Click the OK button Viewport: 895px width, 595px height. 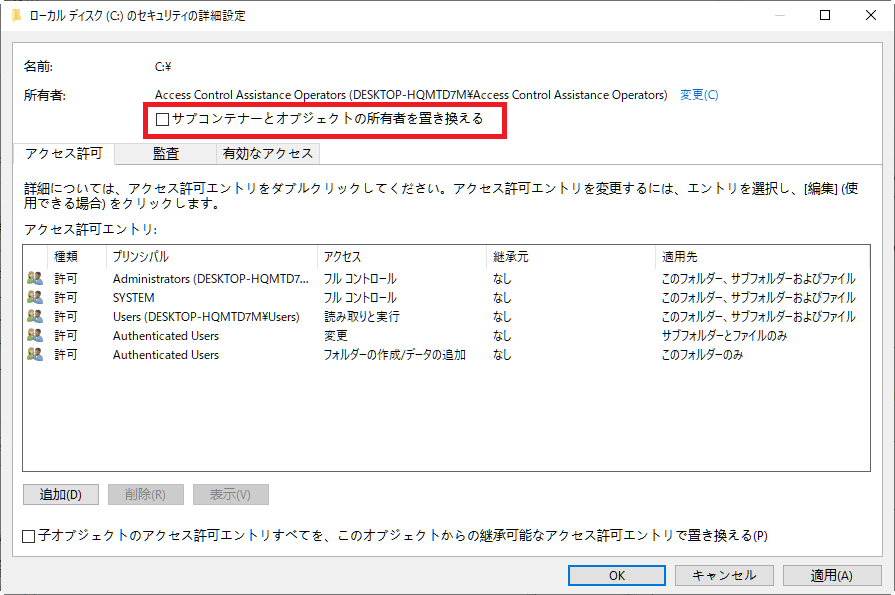pos(617,576)
